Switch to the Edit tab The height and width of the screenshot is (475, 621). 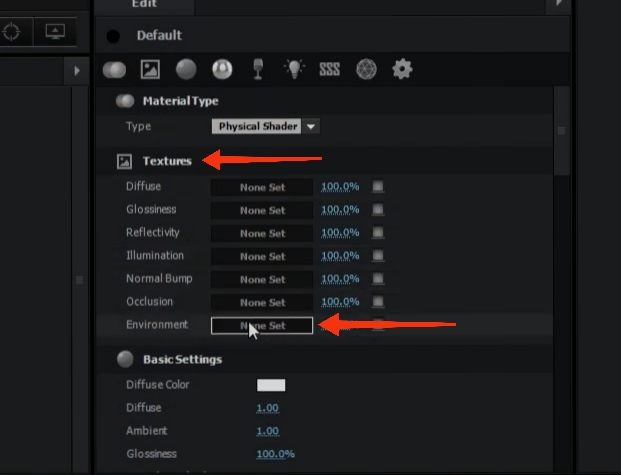pos(144,4)
